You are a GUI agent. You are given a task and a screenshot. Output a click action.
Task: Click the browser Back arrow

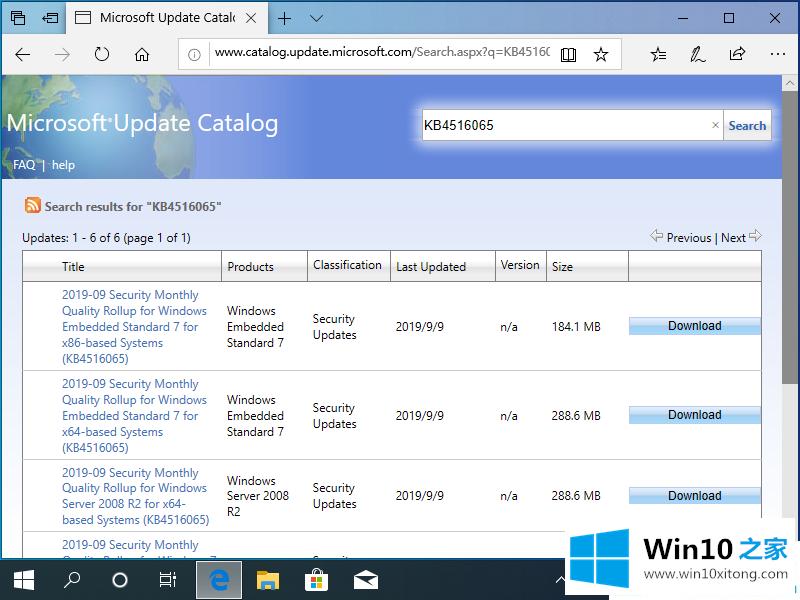pos(22,54)
